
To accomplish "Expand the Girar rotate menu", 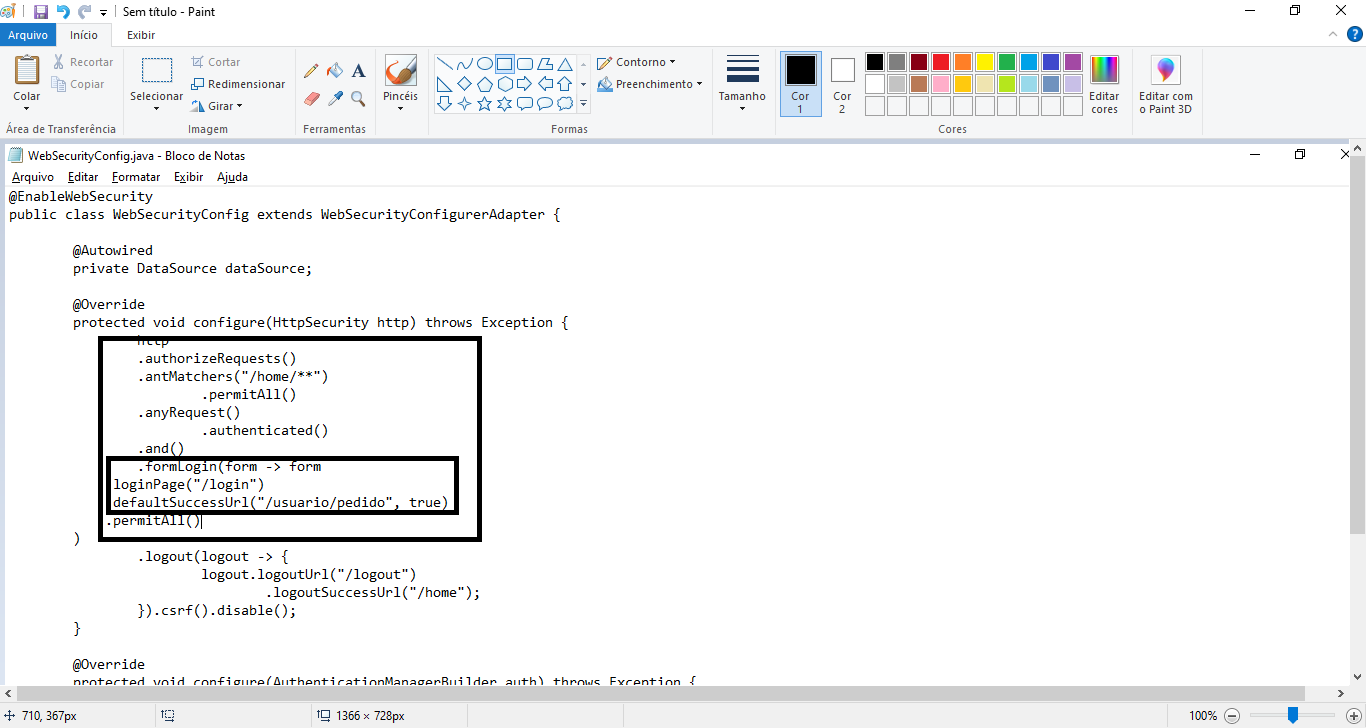I will (x=216, y=106).
